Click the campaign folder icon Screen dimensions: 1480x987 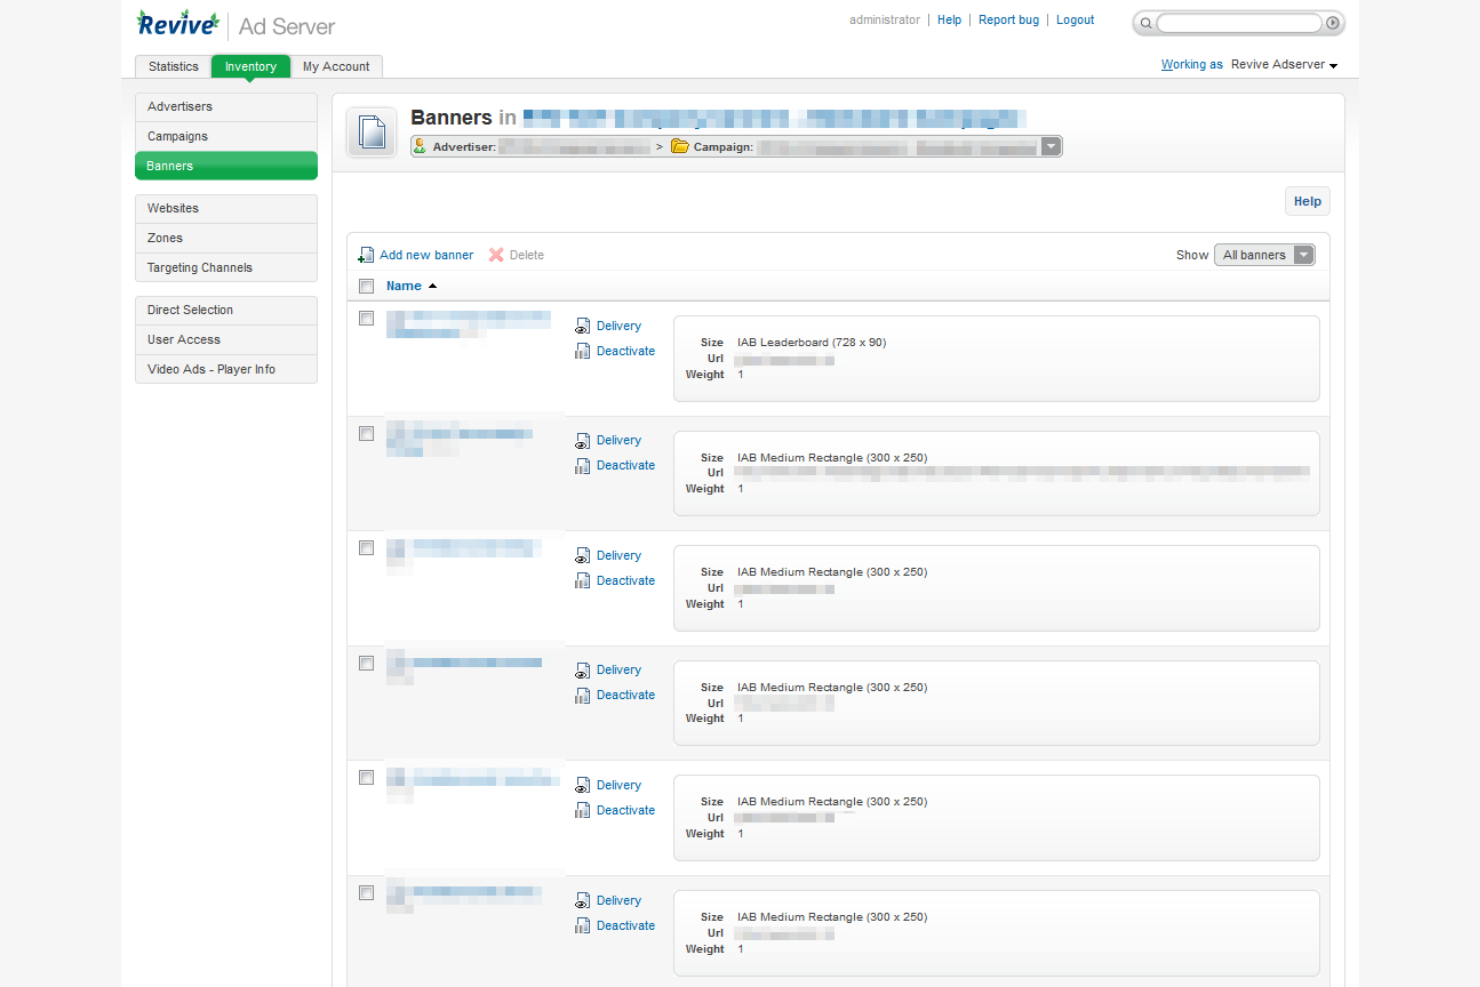point(680,146)
